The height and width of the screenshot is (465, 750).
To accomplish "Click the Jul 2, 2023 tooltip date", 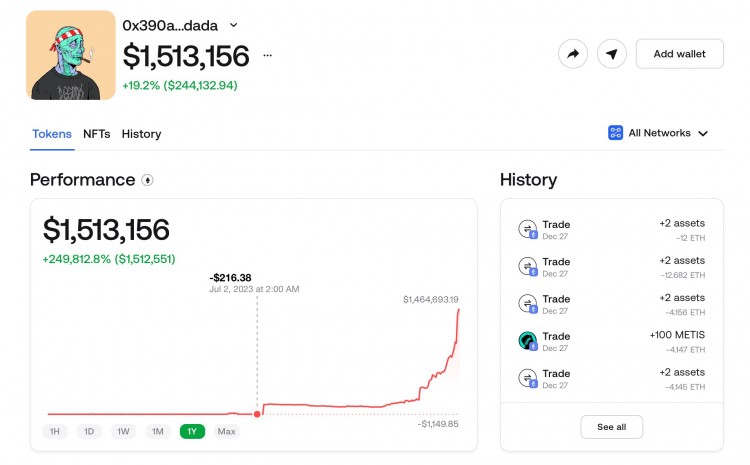I will pyautogui.click(x=254, y=289).
